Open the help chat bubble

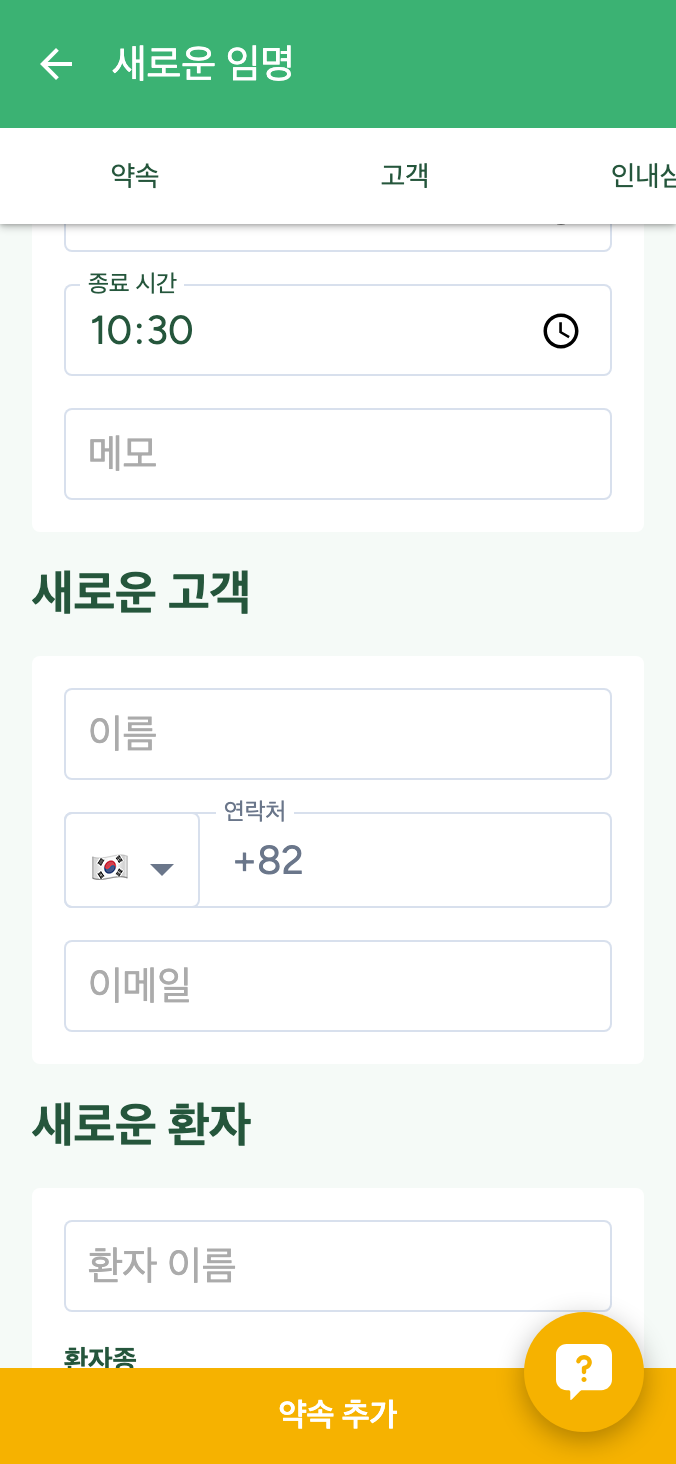click(x=584, y=1371)
